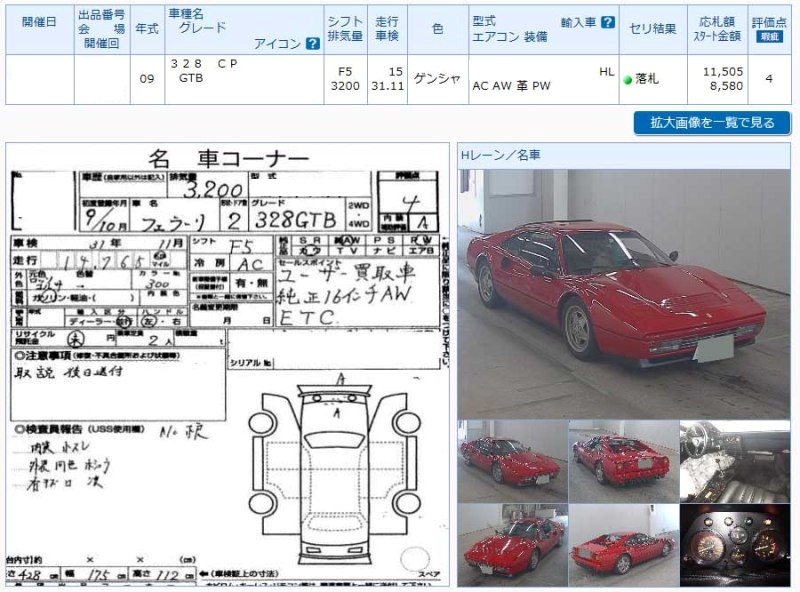The width and height of the screenshot is (800, 592).
Task: Click the 車種名 column header text
Action: click(186, 14)
